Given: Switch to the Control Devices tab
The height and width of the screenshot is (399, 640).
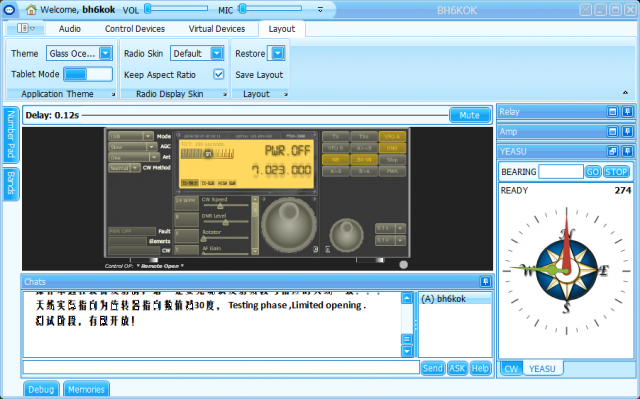Looking at the screenshot, I should tap(135, 29).
